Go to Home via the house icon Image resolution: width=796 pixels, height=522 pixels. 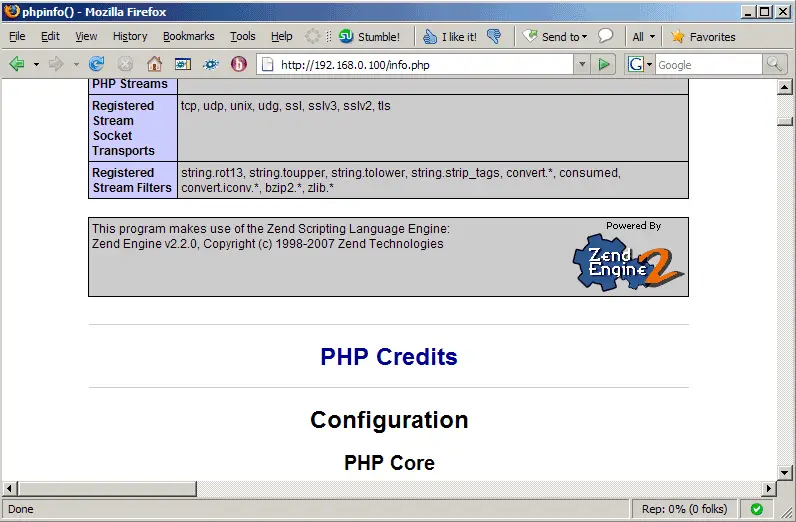pos(154,64)
